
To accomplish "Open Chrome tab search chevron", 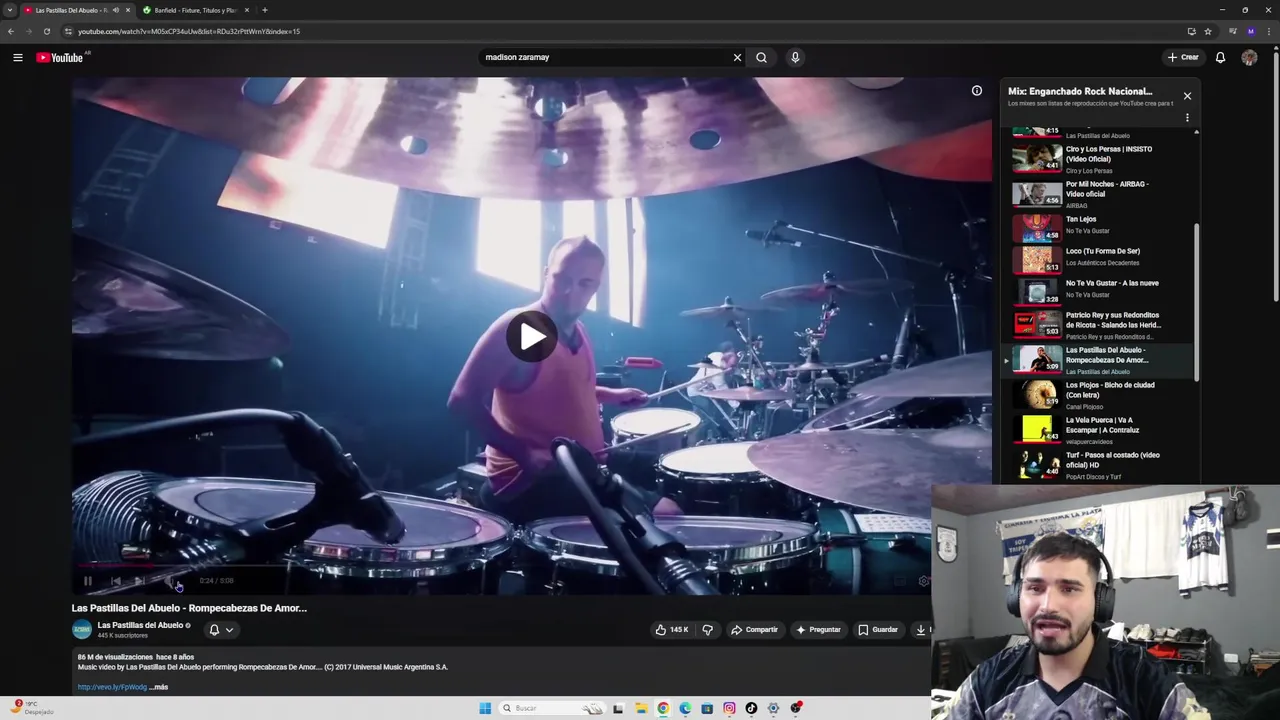I will [9, 10].
